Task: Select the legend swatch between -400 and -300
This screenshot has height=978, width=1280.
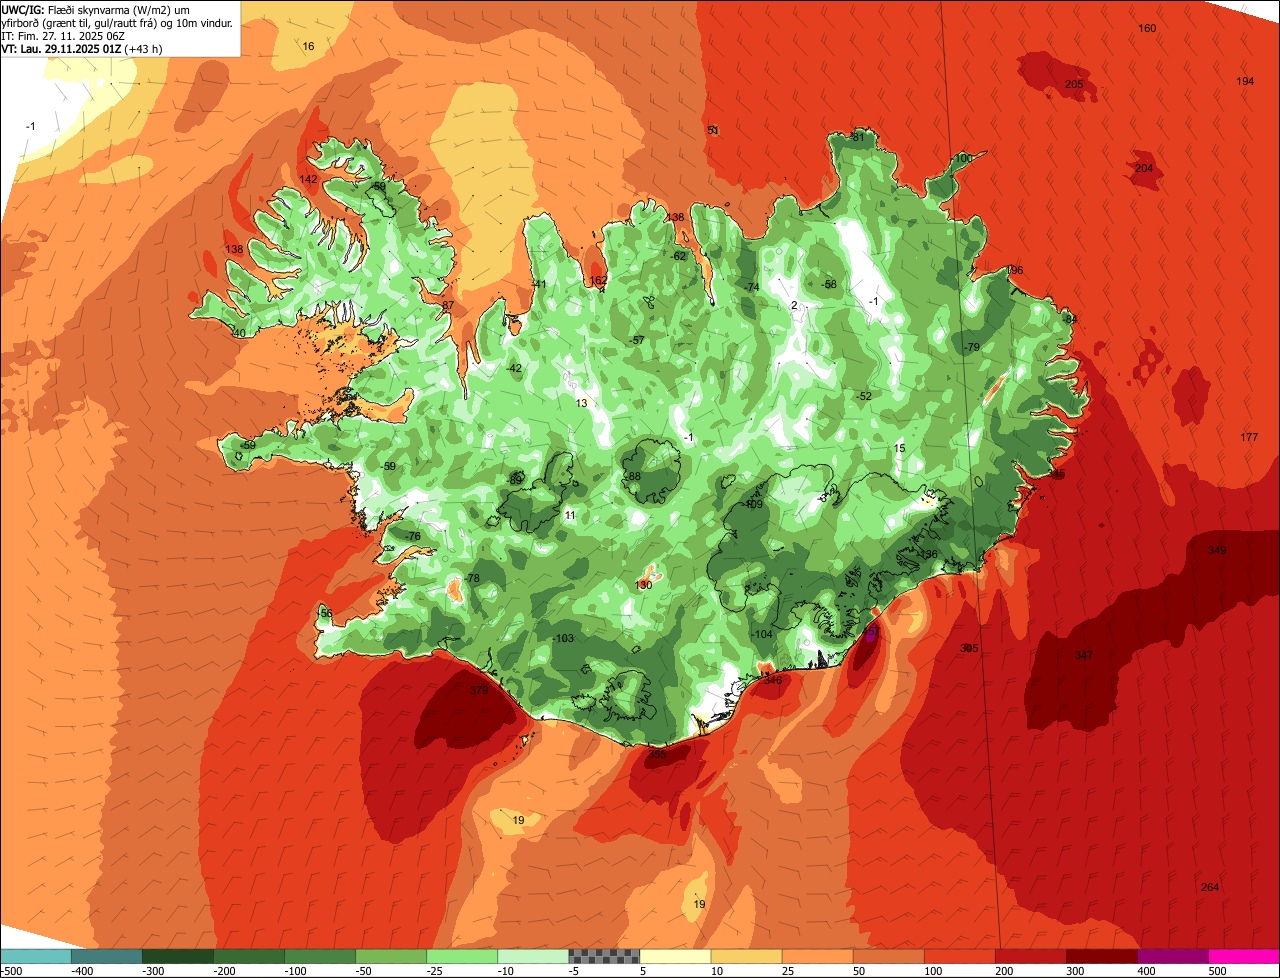Action: click(x=107, y=956)
